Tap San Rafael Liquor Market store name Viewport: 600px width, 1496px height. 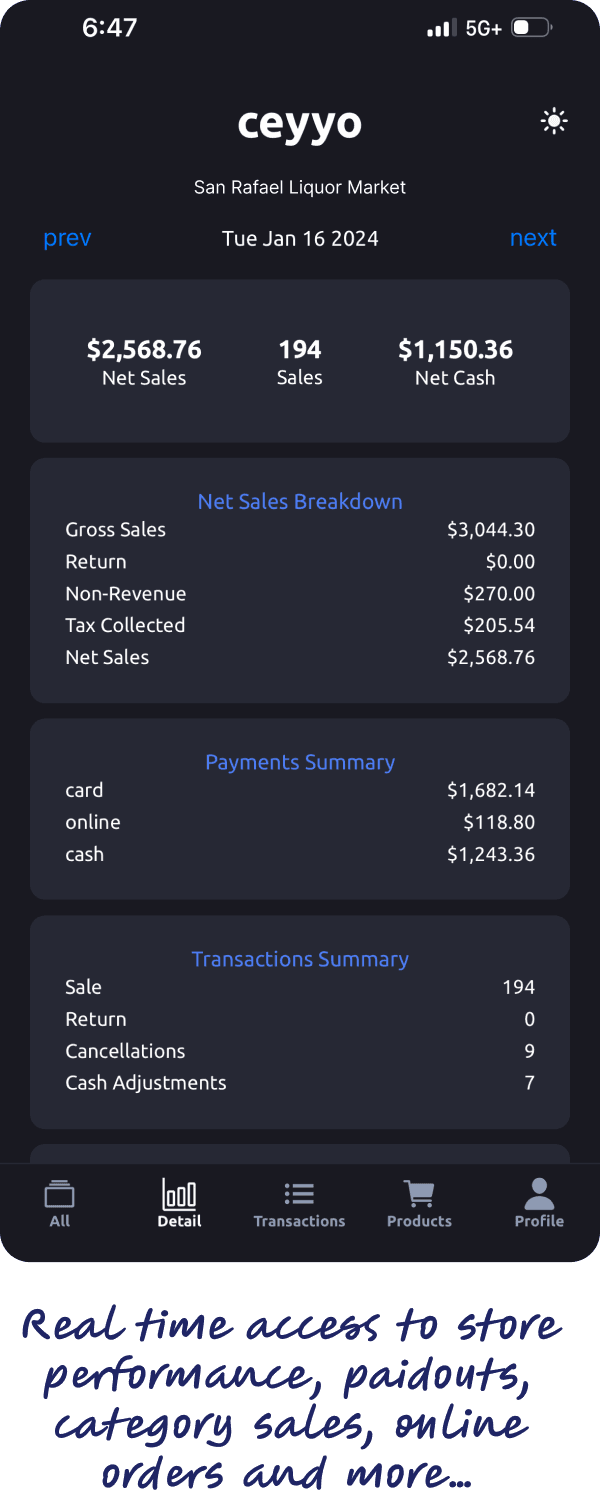[x=299, y=187]
